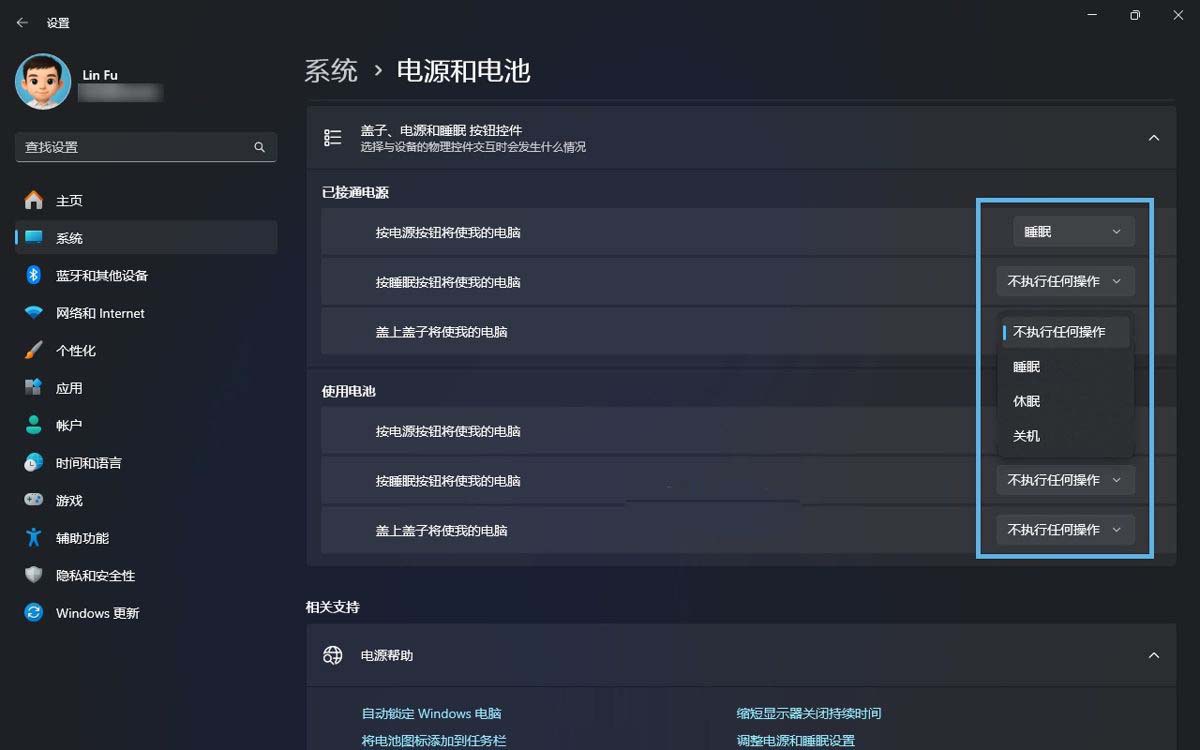This screenshot has width=1200, height=750.
Task: Open the 自动锁定 Windows 电脑 link
Action: (x=431, y=714)
